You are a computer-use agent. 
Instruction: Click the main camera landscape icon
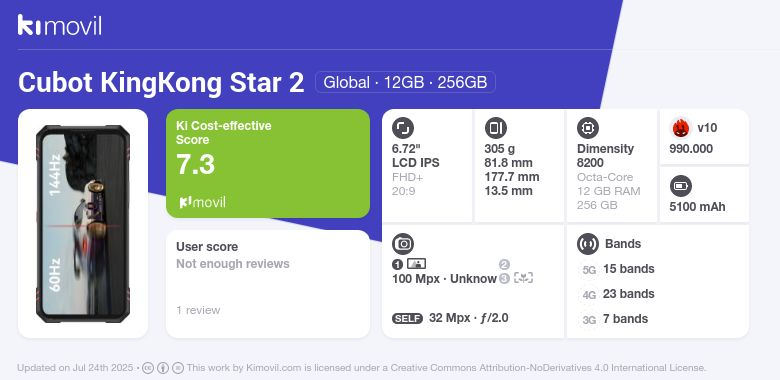[416, 264]
